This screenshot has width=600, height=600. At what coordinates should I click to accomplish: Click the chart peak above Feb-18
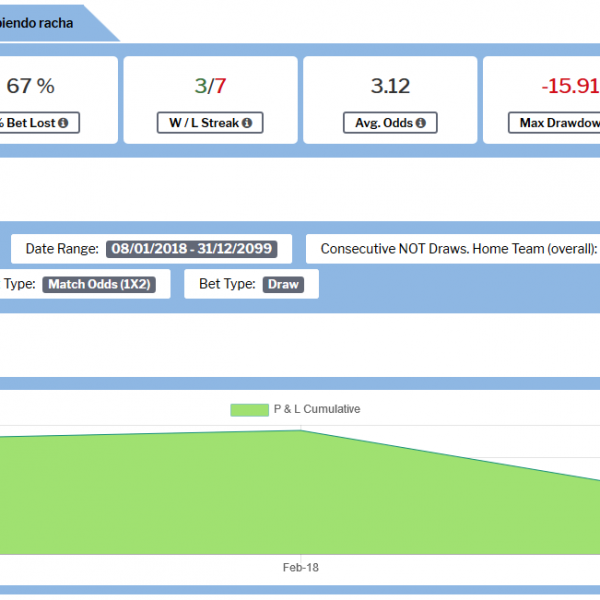pos(300,431)
